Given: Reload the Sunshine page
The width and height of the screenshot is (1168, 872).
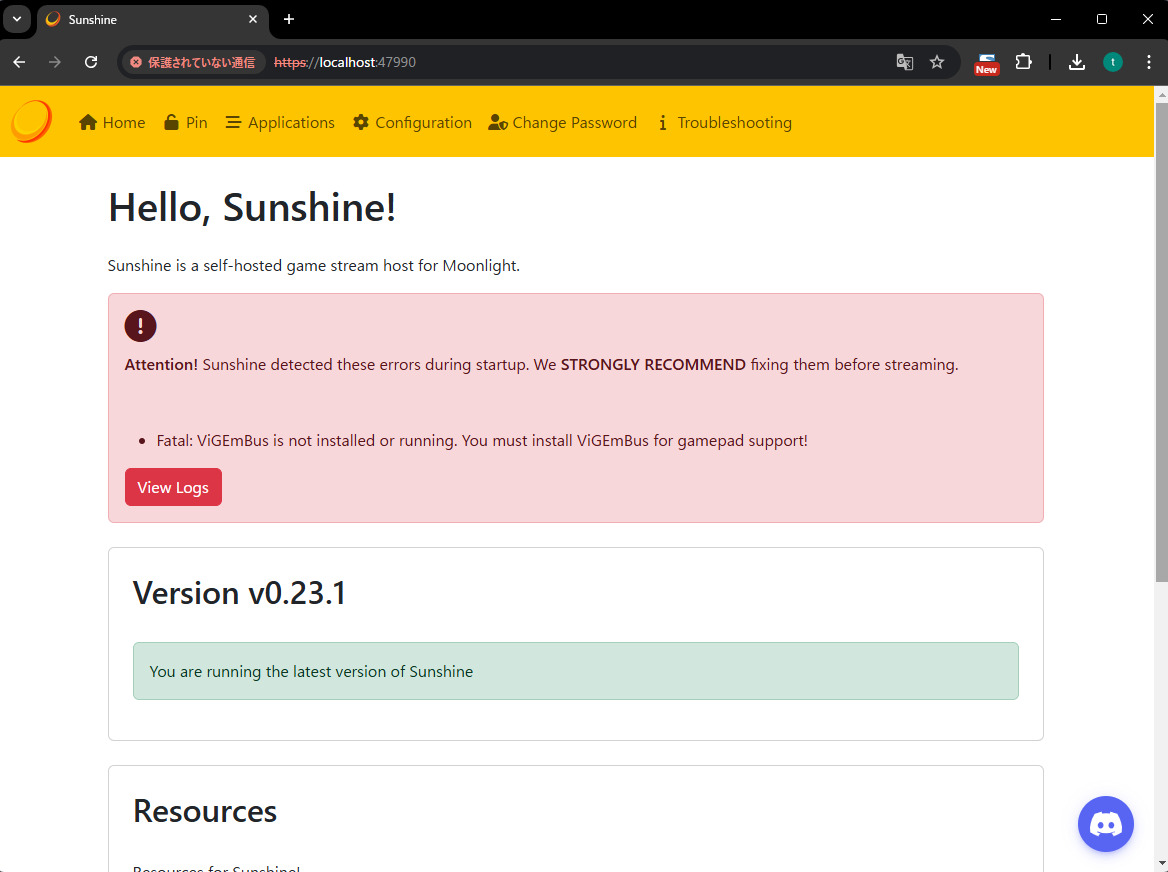Looking at the screenshot, I should [90, 62].
